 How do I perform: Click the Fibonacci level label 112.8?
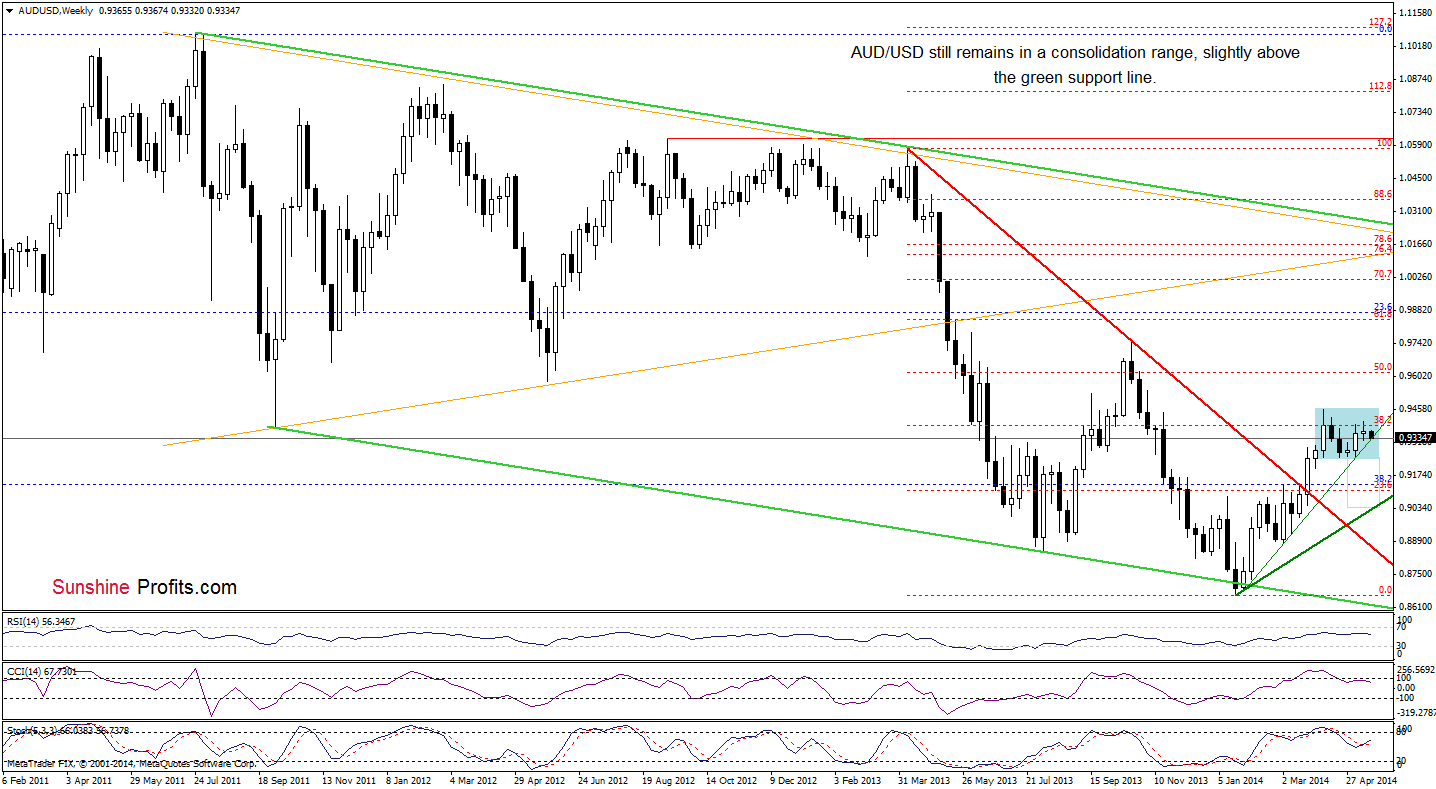pos(1382,86)
